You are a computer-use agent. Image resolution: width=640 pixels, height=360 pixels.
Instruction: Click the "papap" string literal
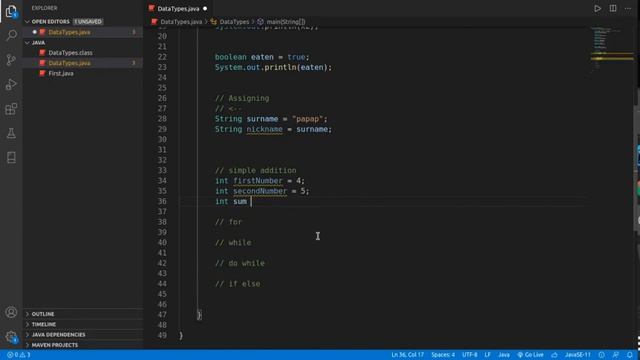307,119
